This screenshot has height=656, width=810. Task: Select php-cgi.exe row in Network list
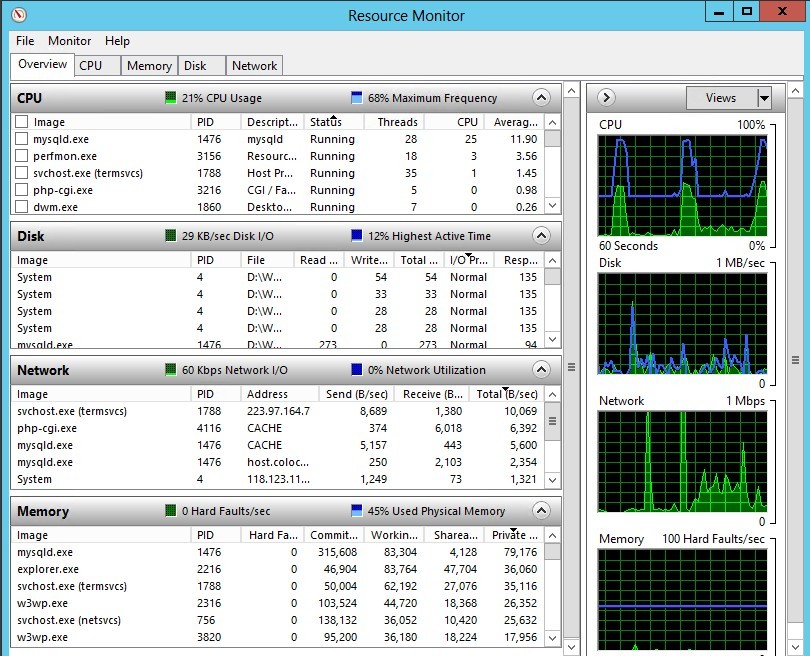click(x=278, y=428)
